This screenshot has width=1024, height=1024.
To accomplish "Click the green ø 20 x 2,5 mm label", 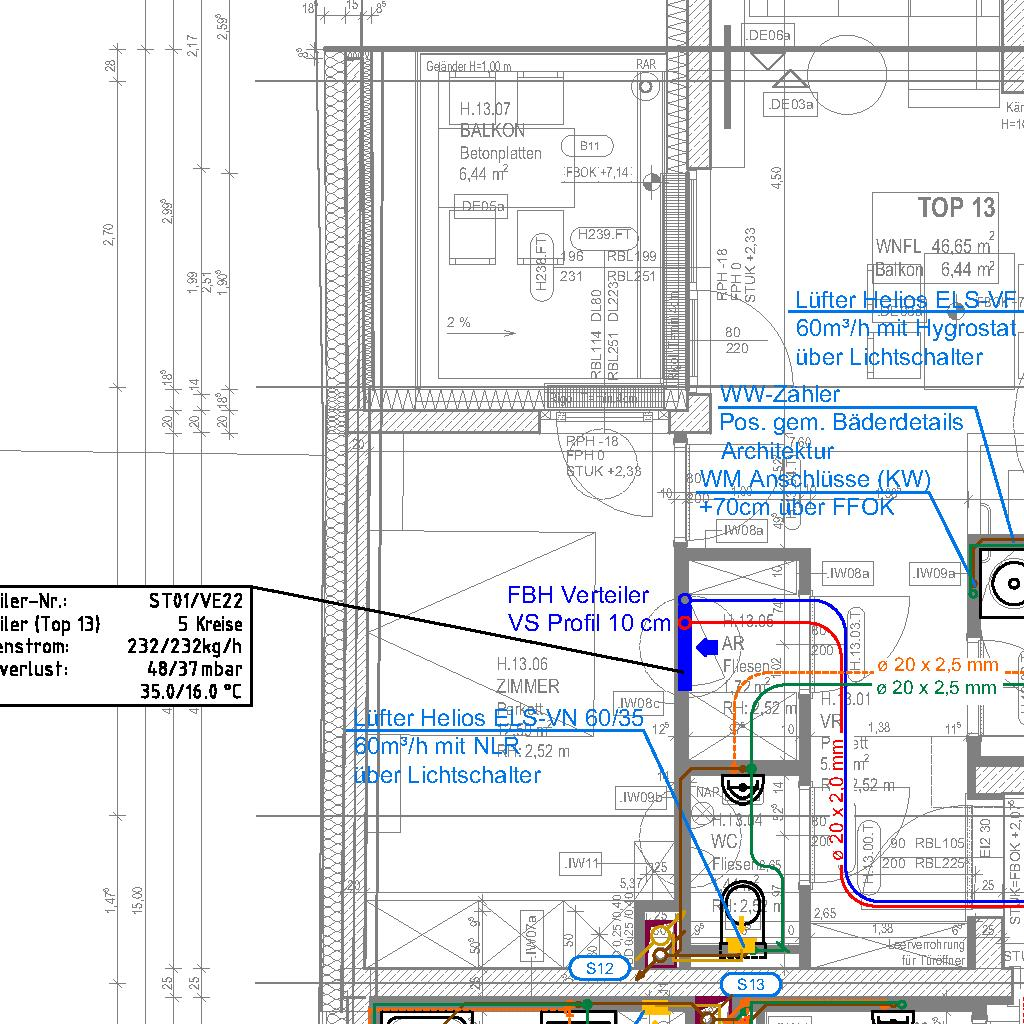I will tap(937, 687).
